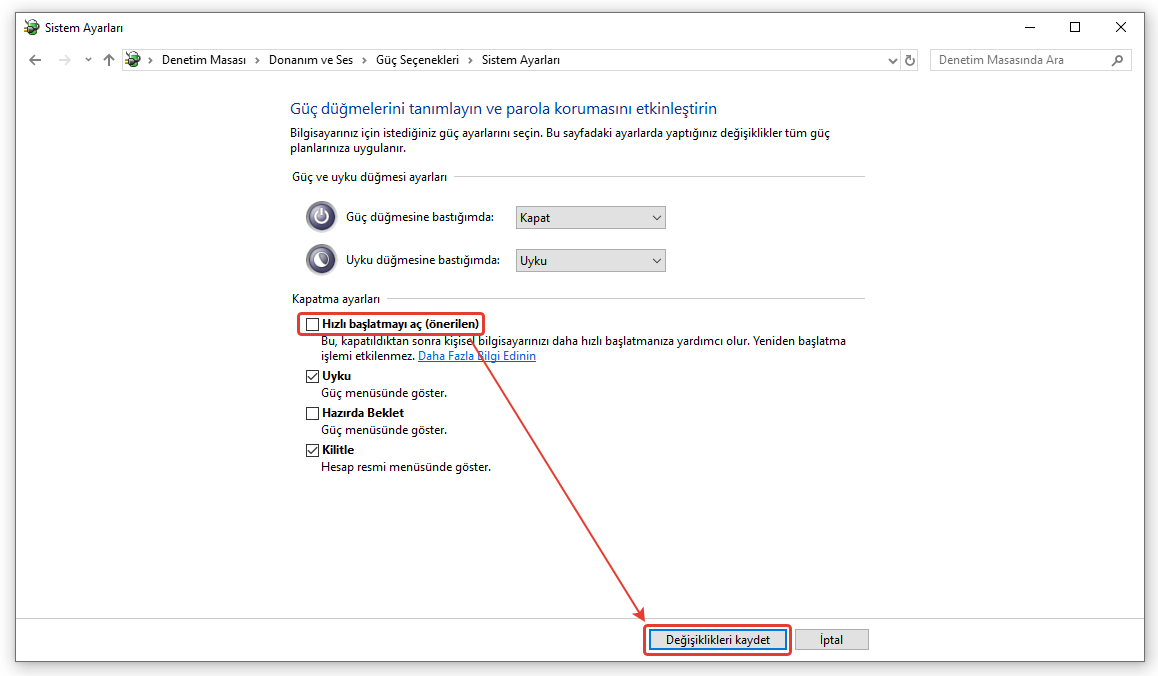Go to Donanım ve Ses breadcrumb
The width and height of the screenshot is (1158, 676).
310,60
